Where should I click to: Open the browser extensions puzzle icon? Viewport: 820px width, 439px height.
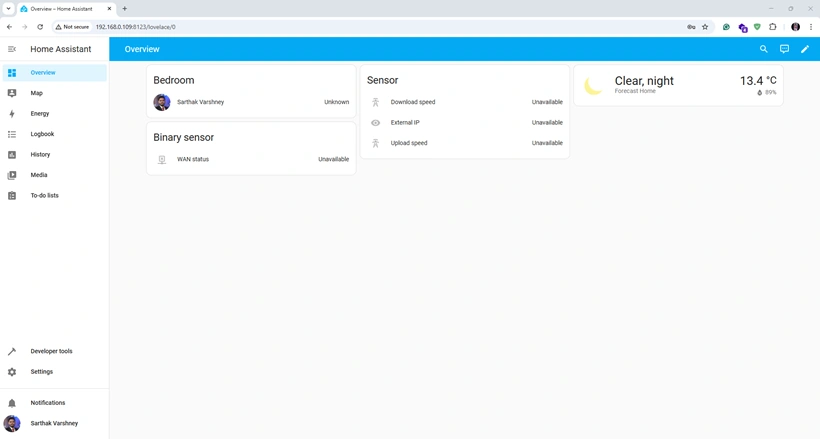[x=772, y=27]
